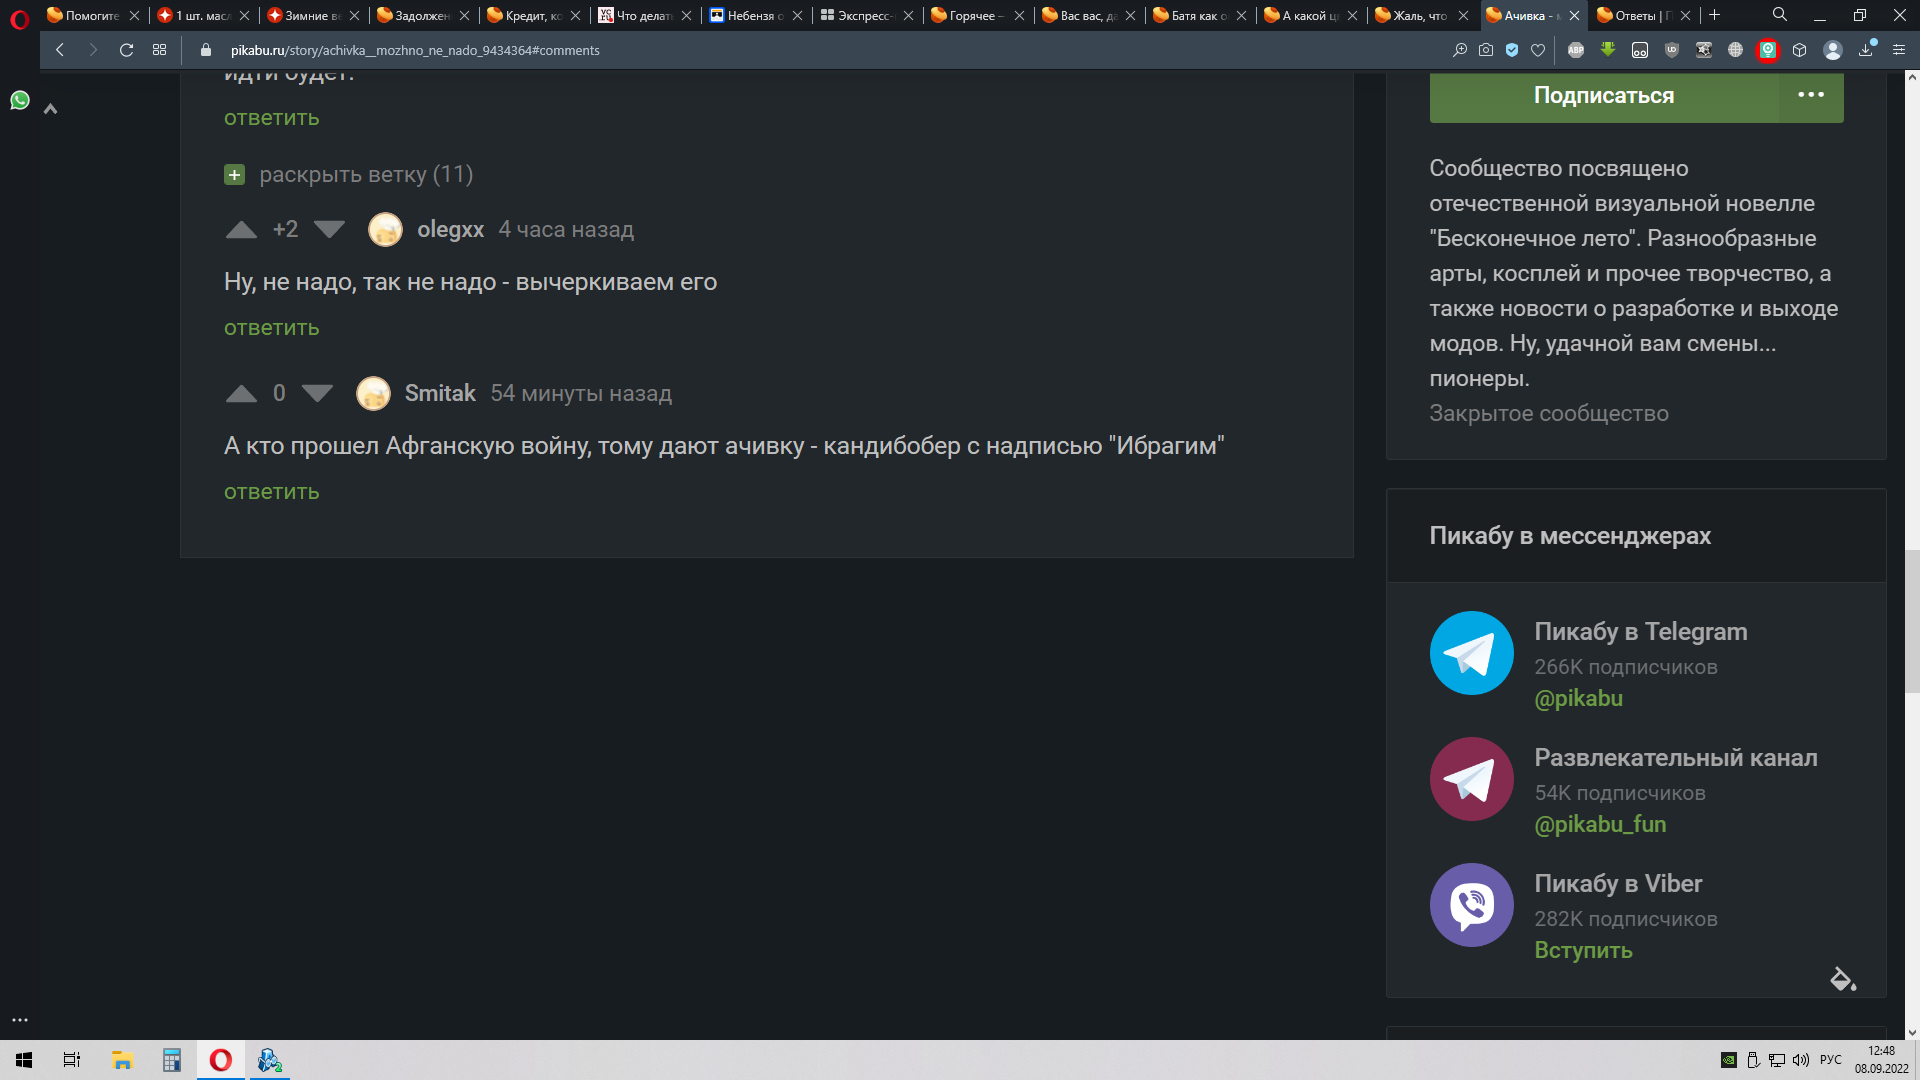Viewport: 1920px width, 1080px height.
Task: Open the Viber community icon
Action: pyautogui.click(x=1471, y=905)
